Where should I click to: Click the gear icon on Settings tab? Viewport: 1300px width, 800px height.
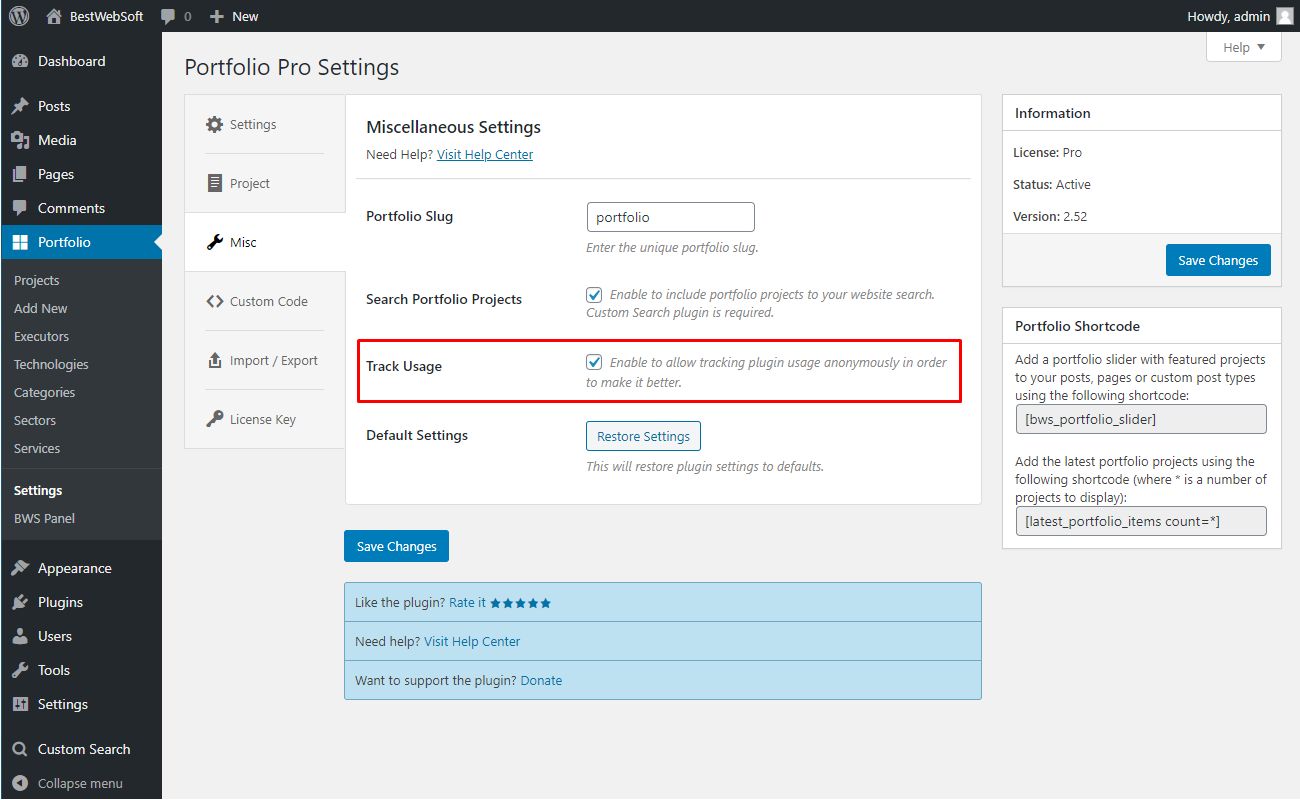point(215,124)
